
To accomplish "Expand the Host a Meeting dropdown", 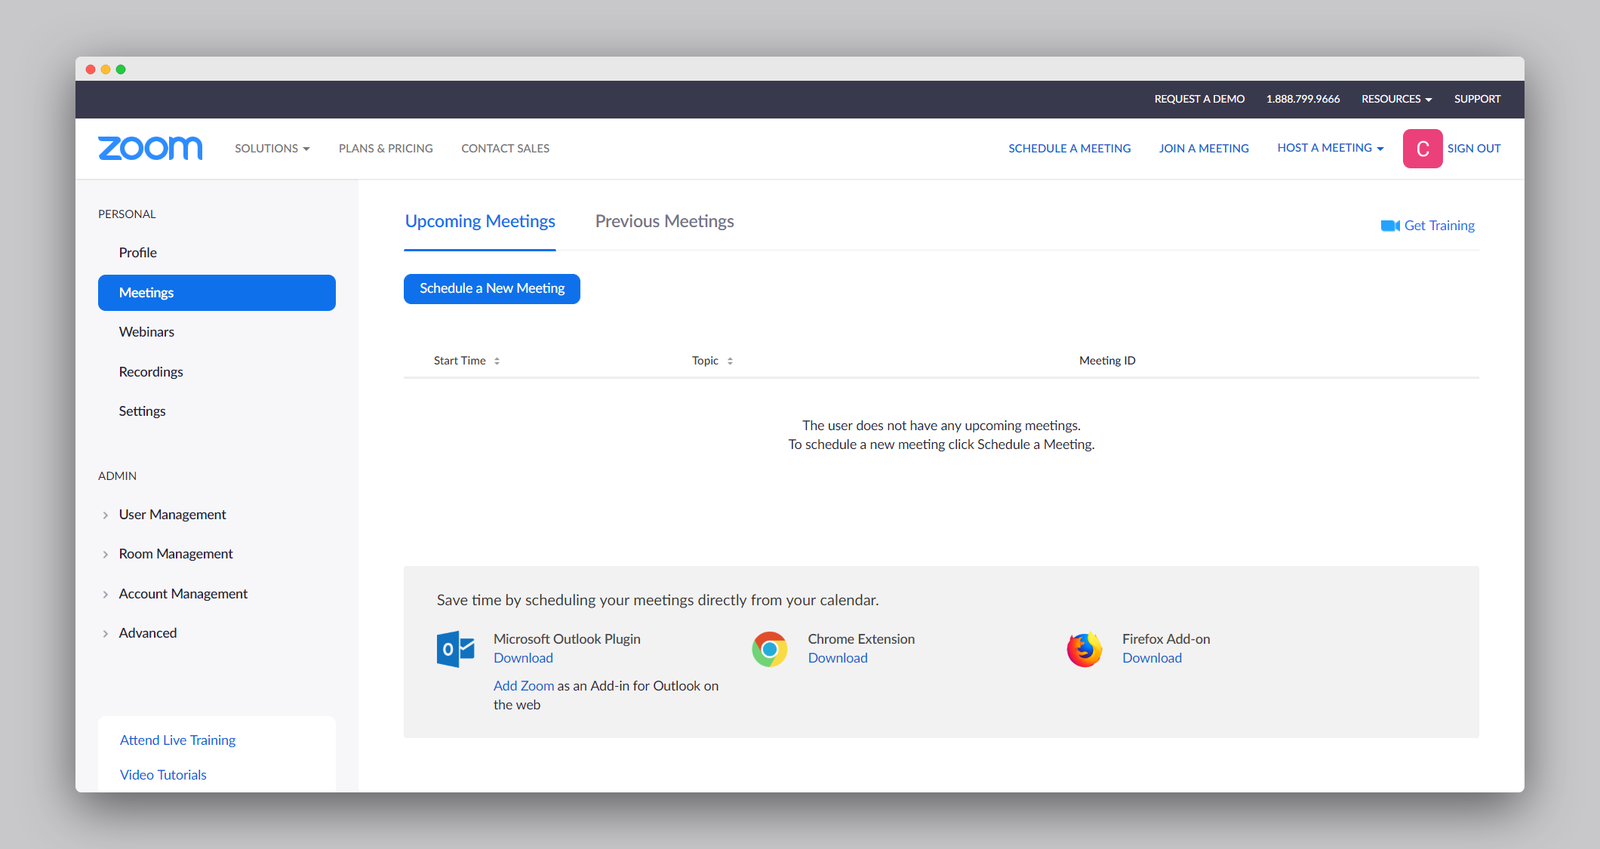I will point(1330,148).
